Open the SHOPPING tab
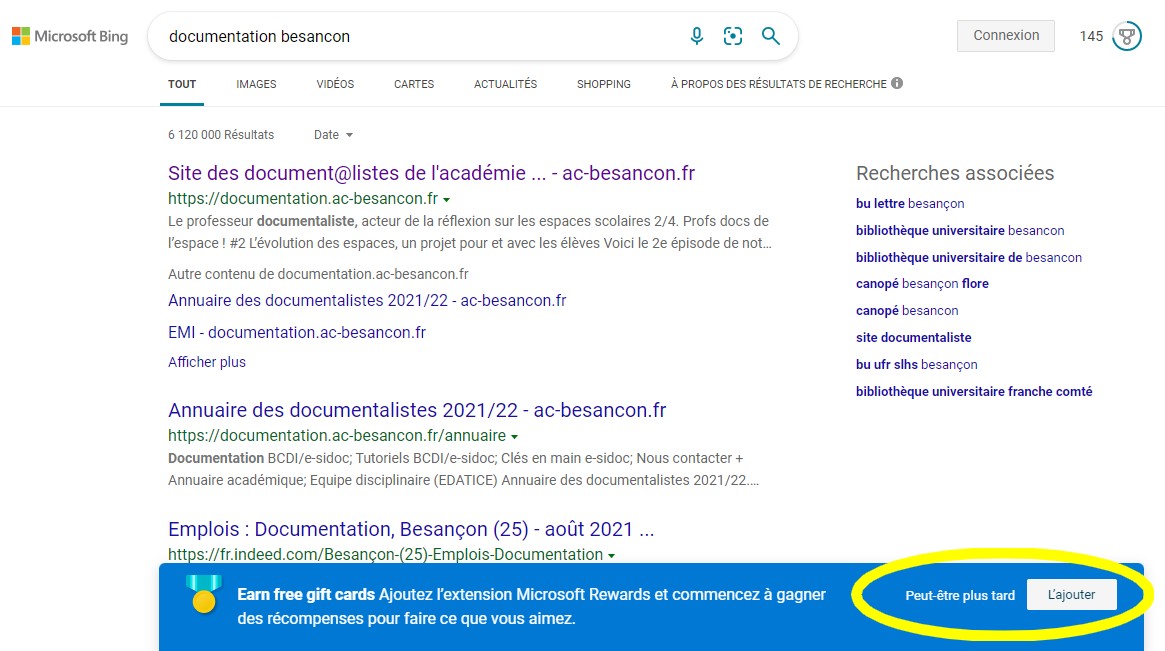 (603, 84)
